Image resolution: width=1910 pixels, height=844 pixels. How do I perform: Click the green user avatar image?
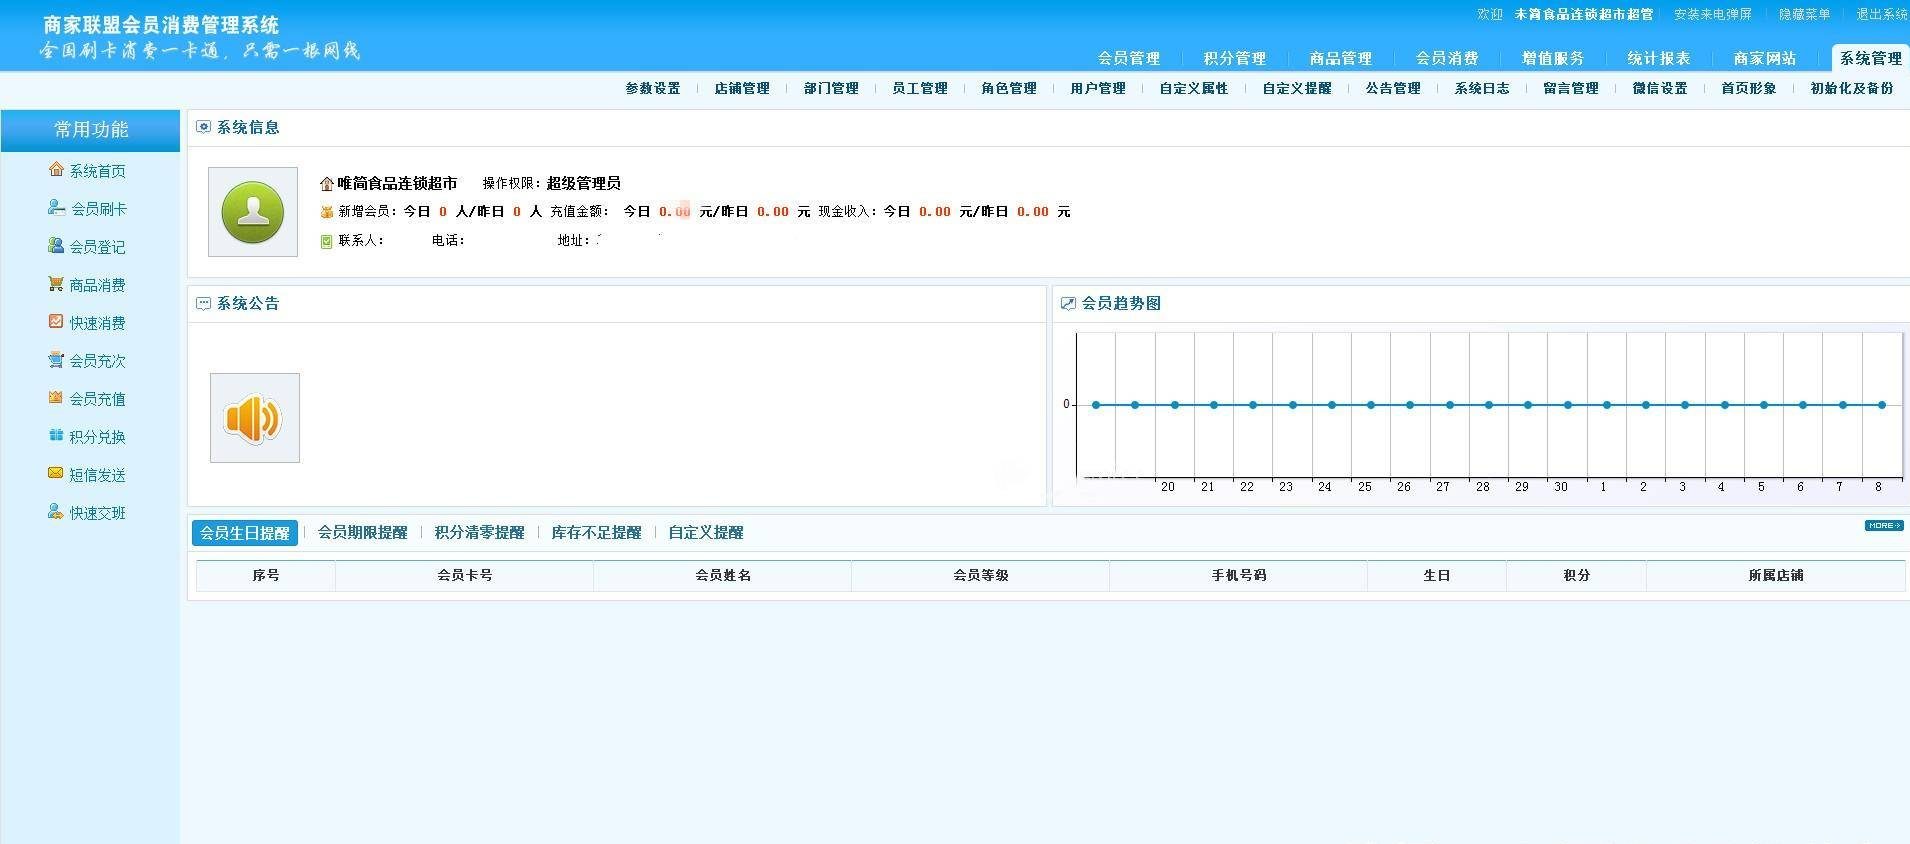click(x=253, y=212)
